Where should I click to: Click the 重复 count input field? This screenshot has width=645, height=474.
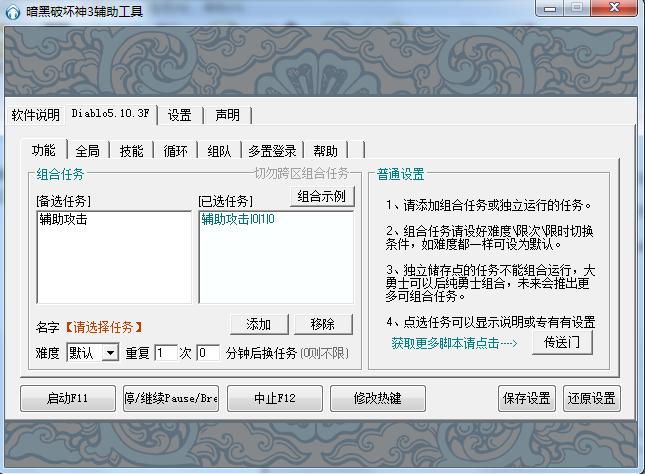(x=165, y=353)
